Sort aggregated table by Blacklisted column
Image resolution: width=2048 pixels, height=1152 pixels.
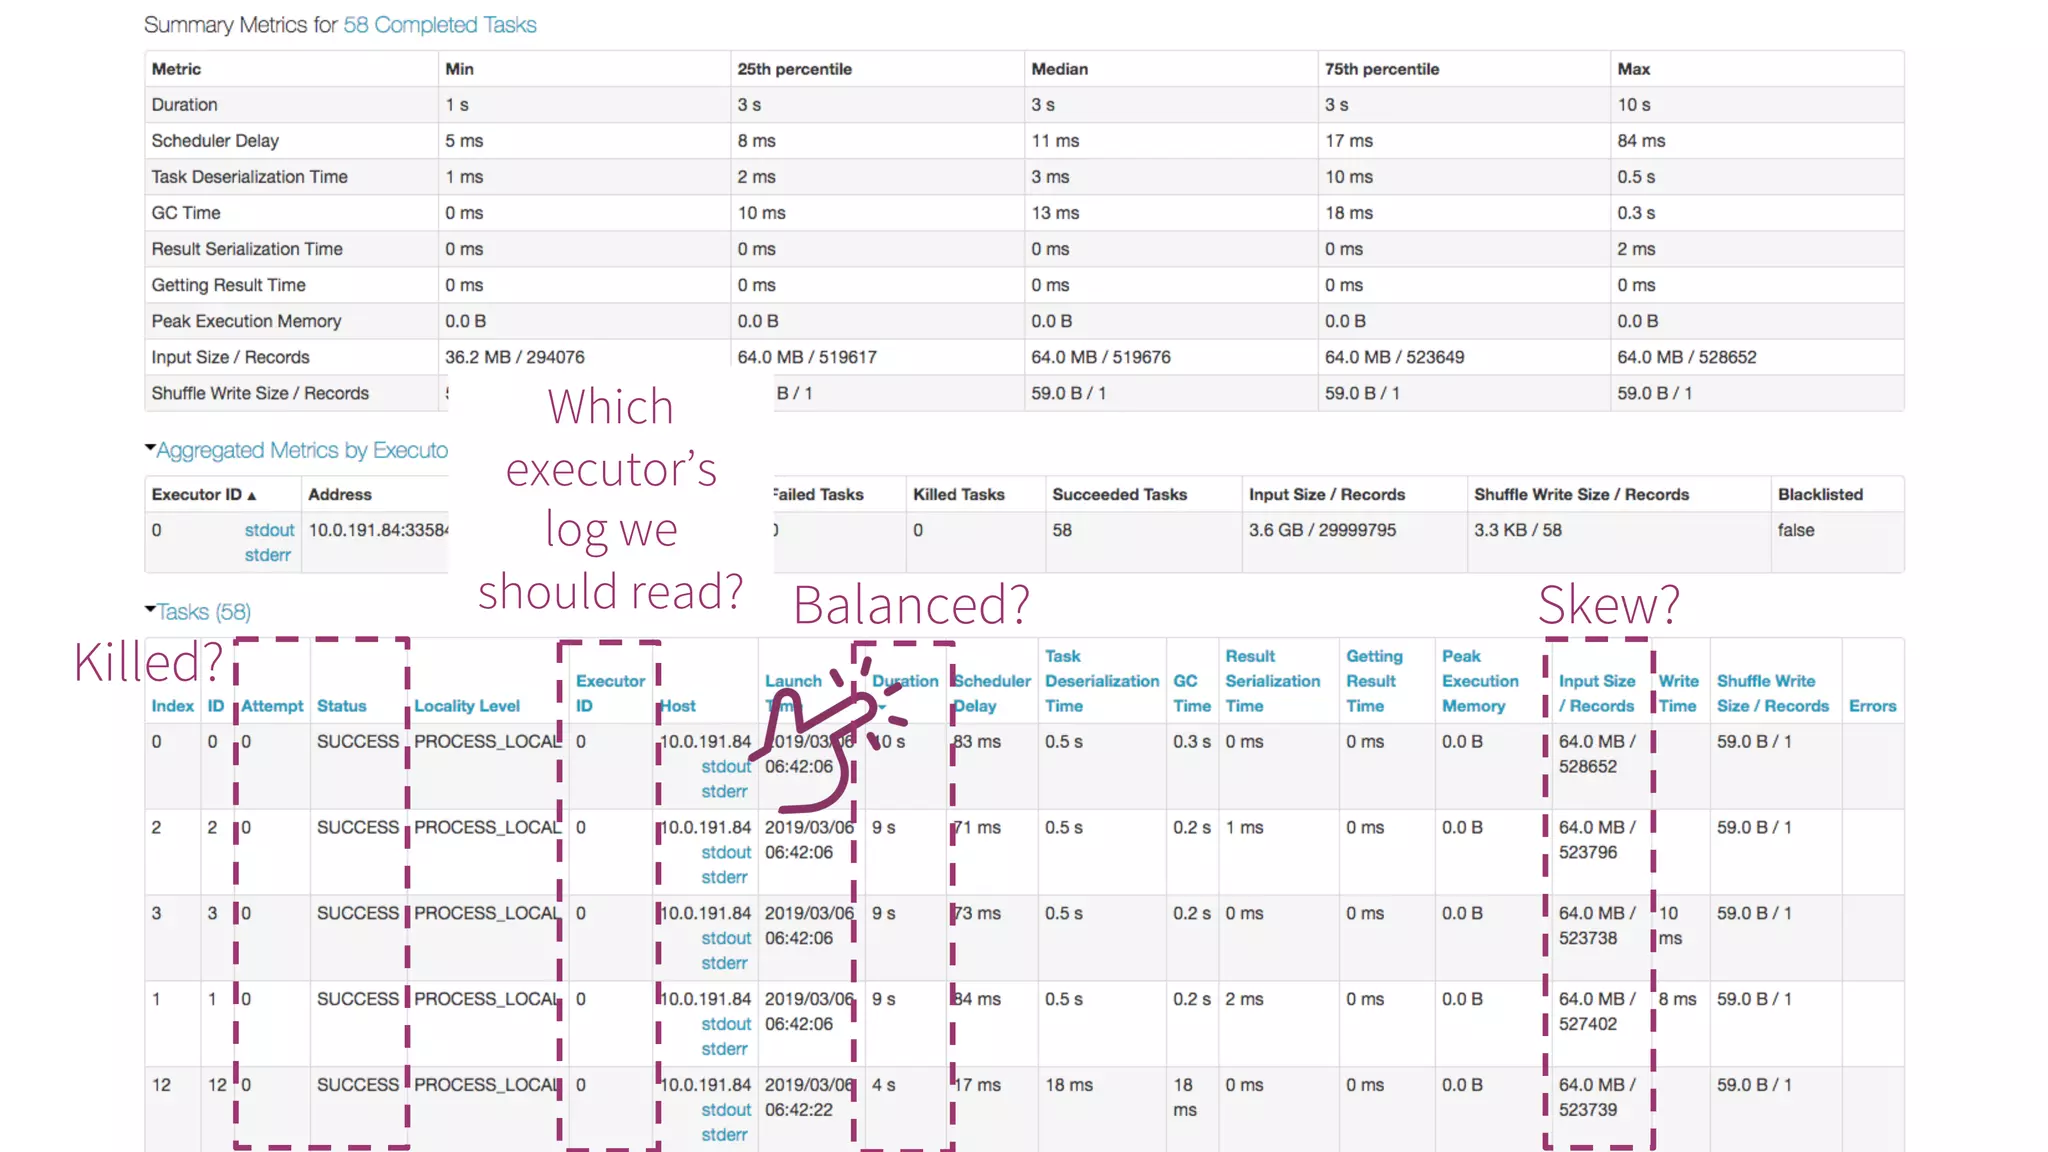point(1820,494)
